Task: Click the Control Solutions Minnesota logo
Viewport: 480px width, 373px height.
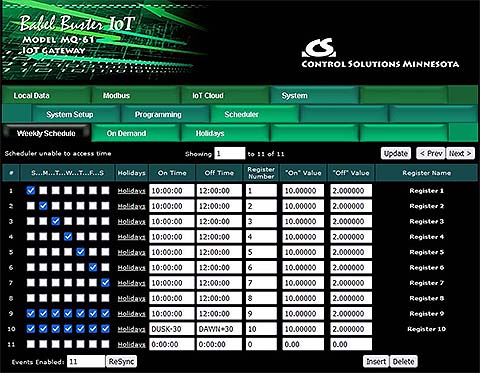Action: click(380, 53)
